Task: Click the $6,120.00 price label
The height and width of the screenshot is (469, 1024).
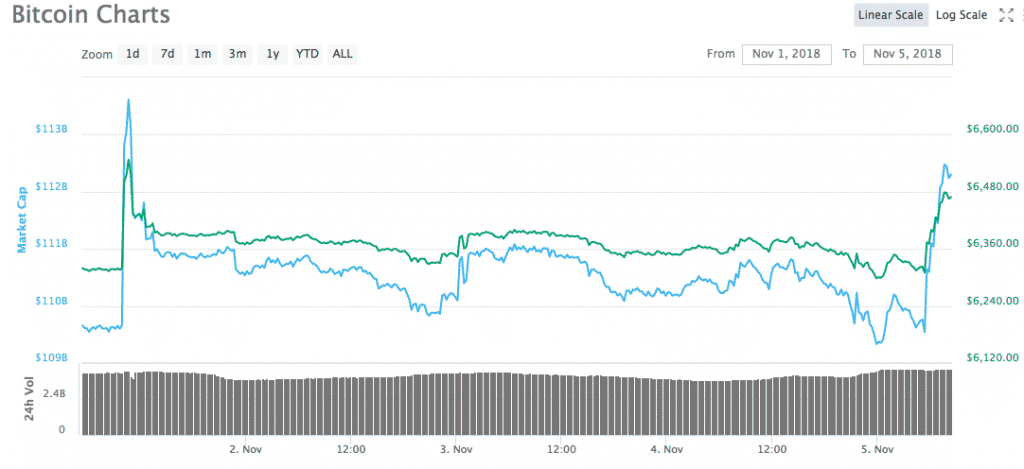Action: click(x=992, y=358)
